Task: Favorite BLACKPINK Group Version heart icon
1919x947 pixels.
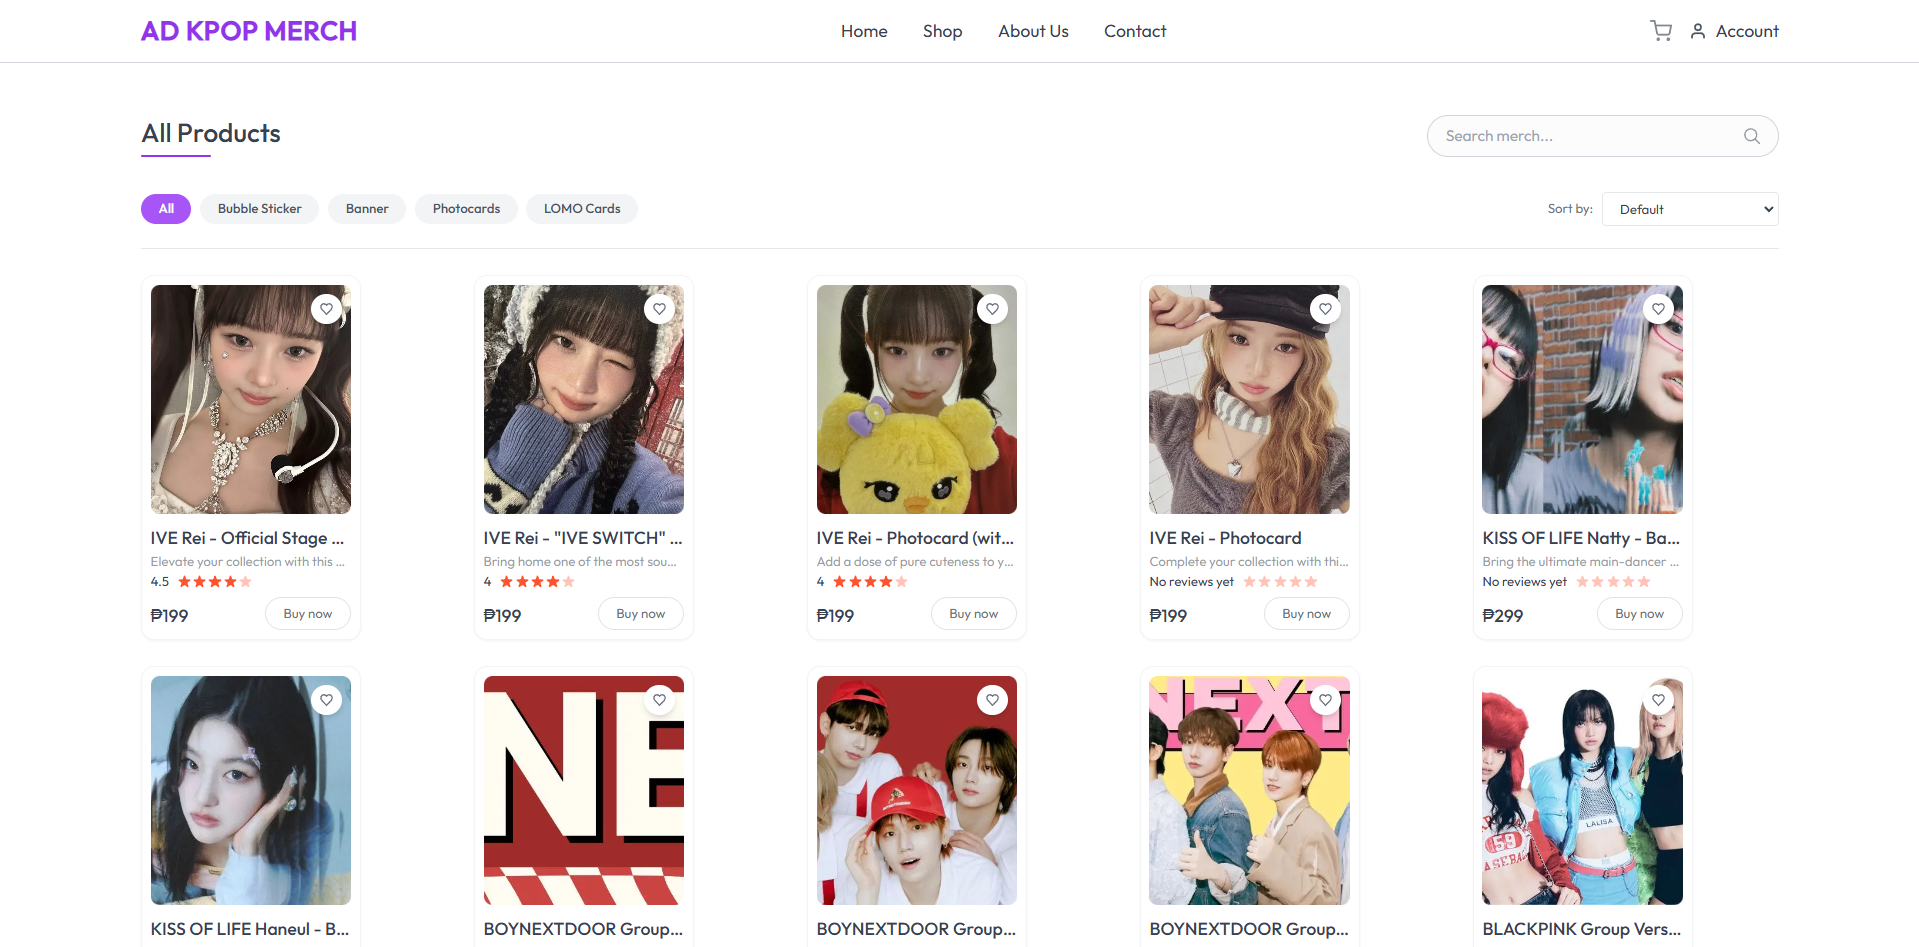Action: (x=1659, y=700)
